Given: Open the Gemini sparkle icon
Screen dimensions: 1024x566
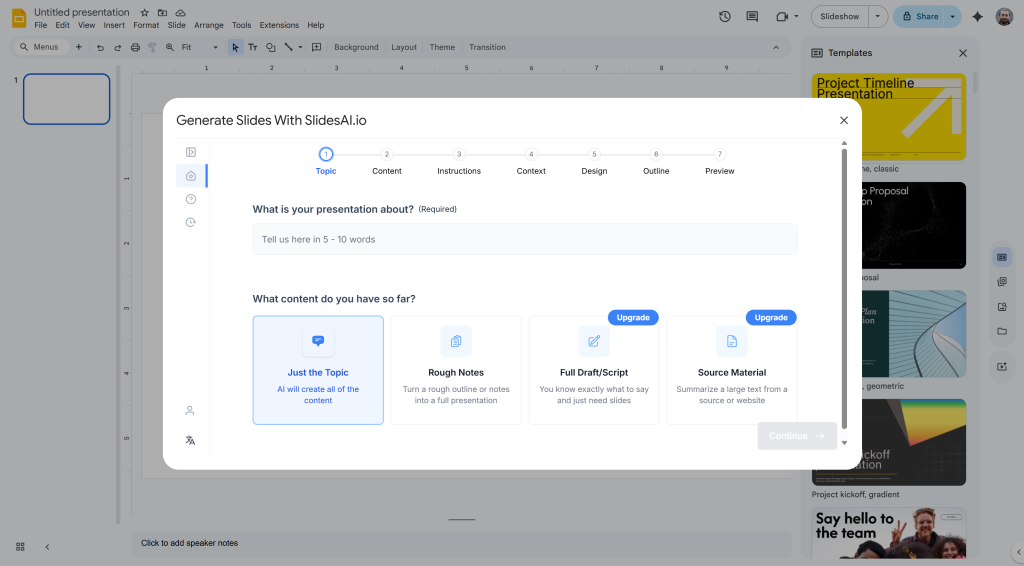Looking at the screenshot, I should (977, 16).
